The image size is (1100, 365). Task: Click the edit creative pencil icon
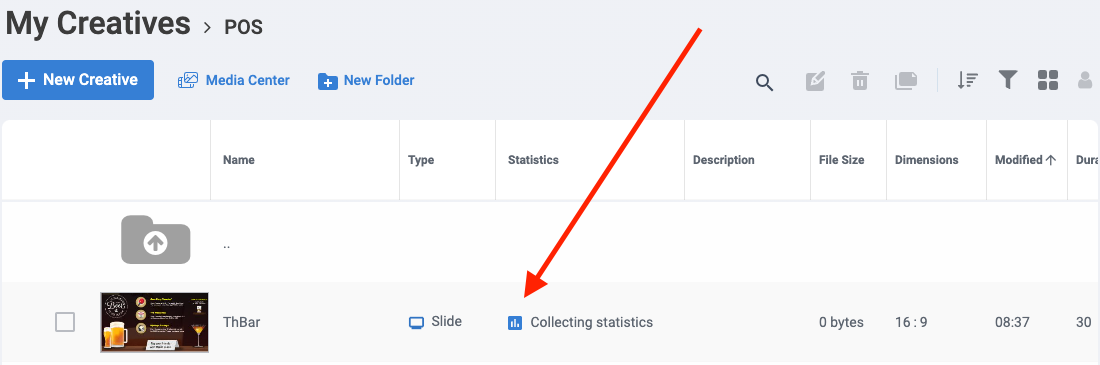pos(815,81)
